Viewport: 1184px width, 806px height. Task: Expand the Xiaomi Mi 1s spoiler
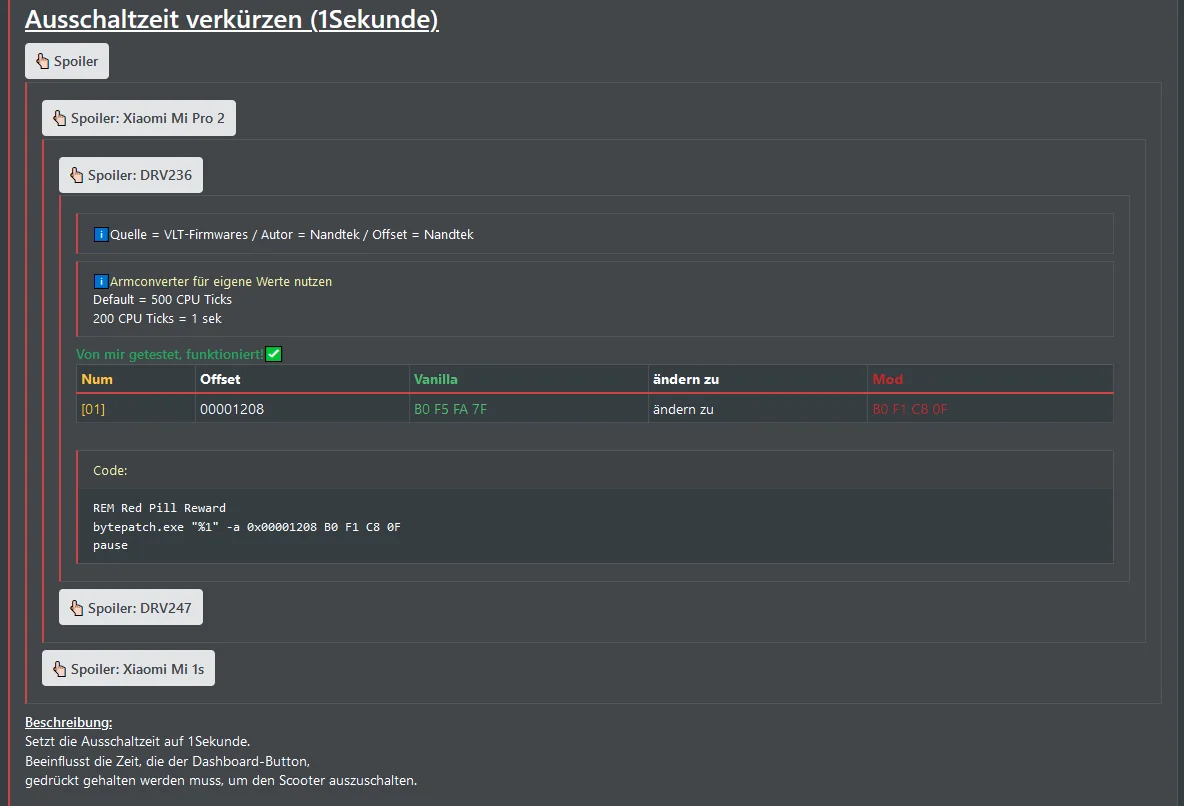coord(128,669)
